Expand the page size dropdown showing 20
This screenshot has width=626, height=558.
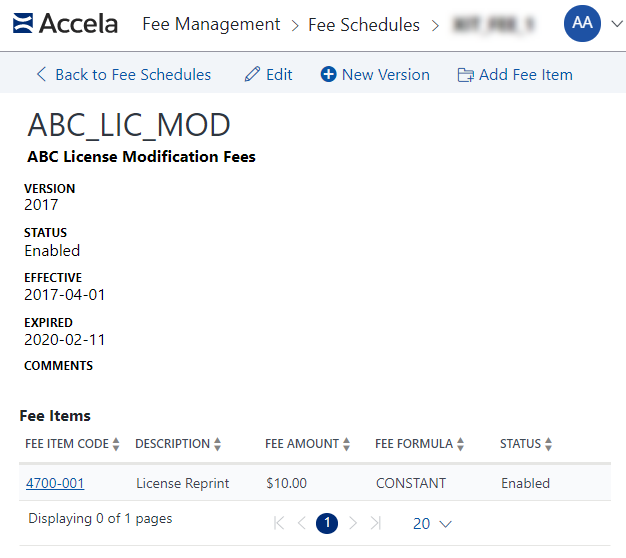point(432,523)
